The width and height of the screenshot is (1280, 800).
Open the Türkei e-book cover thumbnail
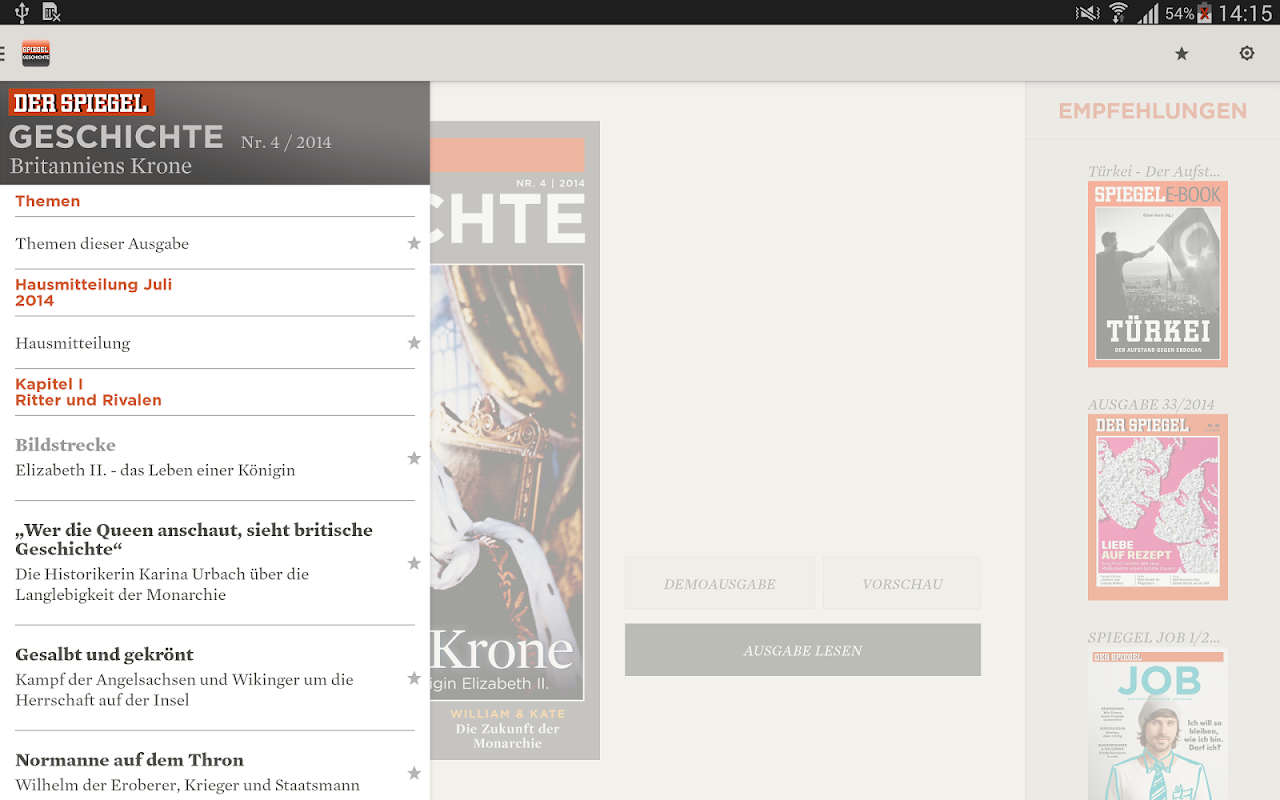1158,274
